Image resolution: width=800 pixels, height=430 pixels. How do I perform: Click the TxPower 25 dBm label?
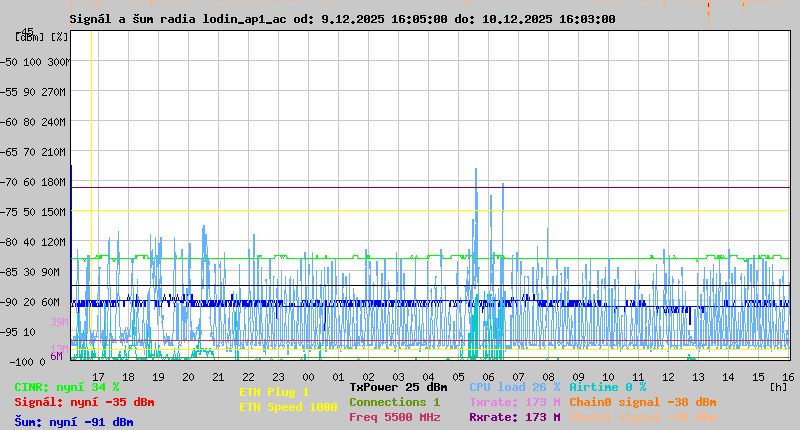click(398, 387)
